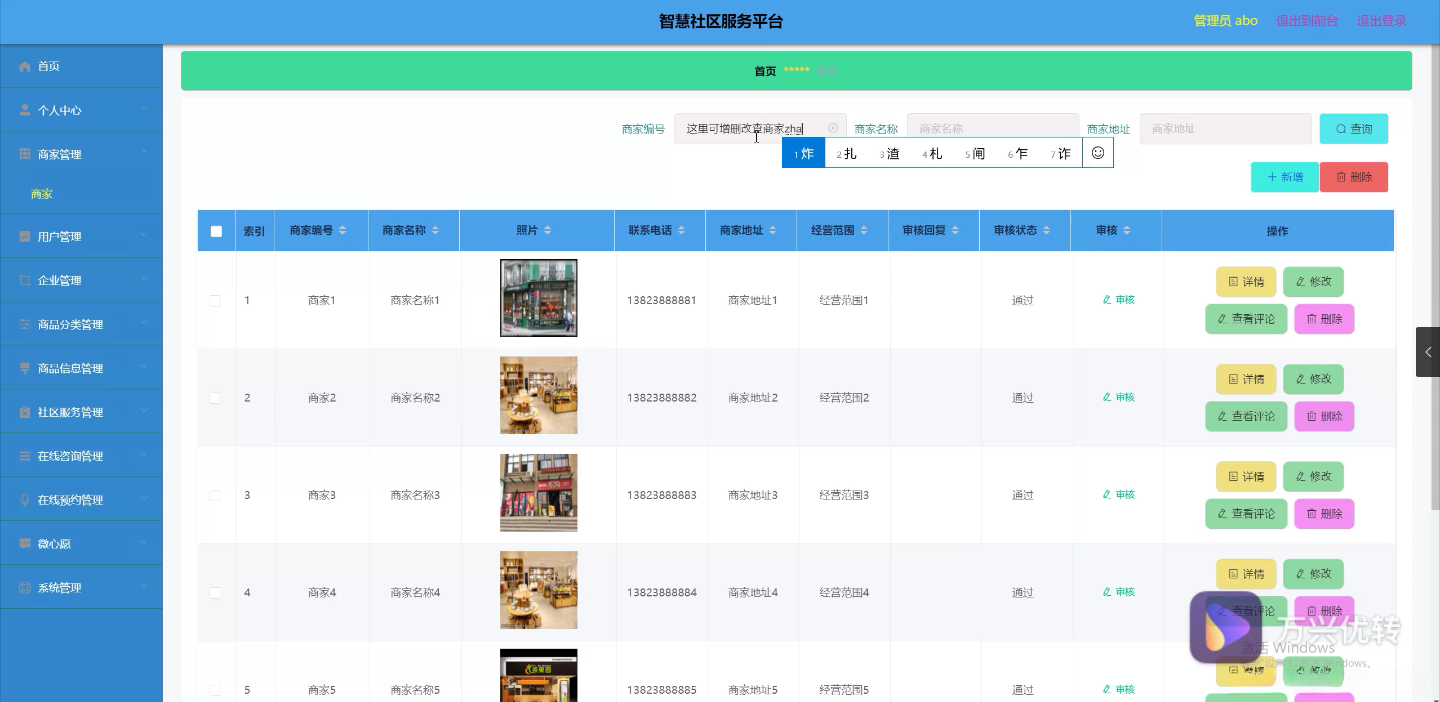1440x702 pixels.
Task: Sort by 审核状态 column arrows
Action: (1047, 231)
